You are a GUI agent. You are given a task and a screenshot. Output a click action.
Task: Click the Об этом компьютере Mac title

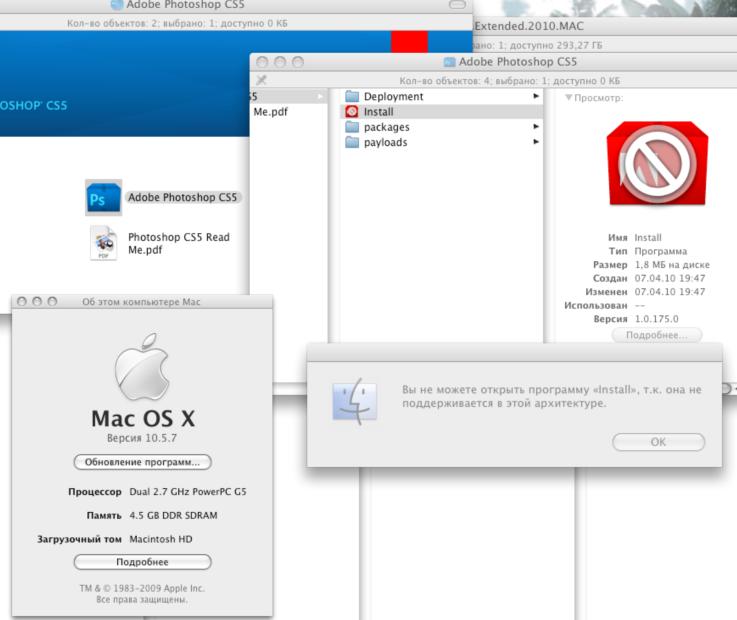point(141,302)
